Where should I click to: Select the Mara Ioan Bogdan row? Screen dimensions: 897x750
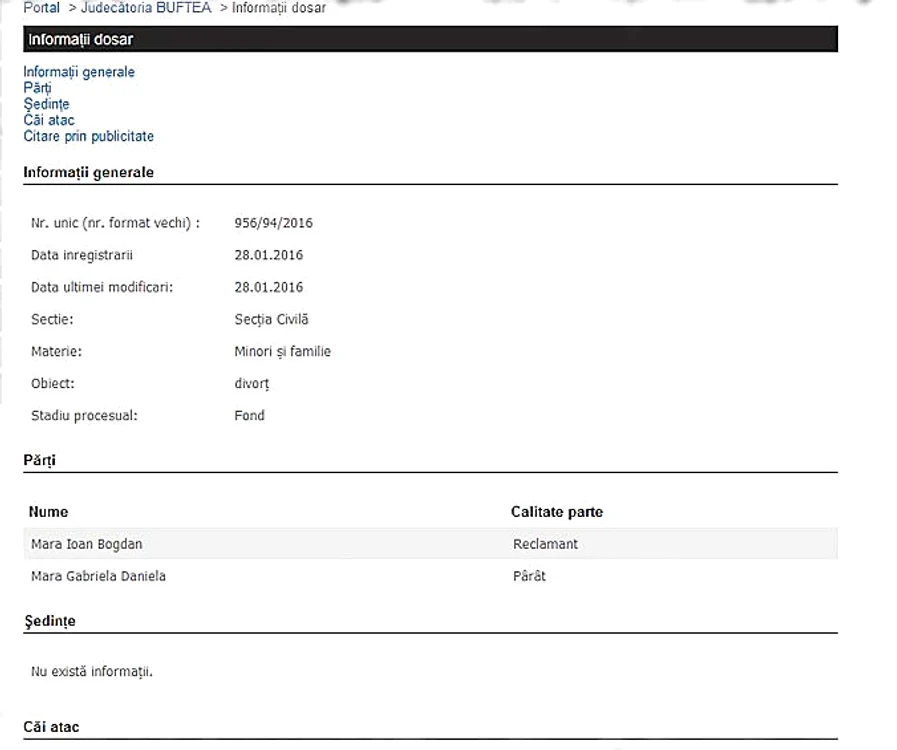click(x=430, y=543)
